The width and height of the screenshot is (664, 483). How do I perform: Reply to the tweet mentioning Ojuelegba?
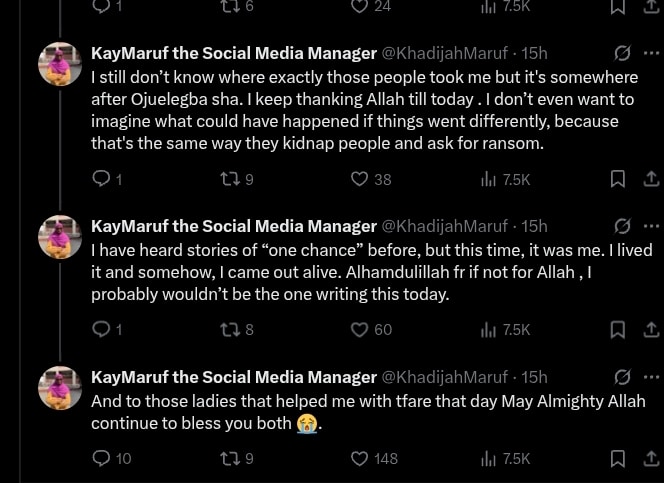(100, 179)
